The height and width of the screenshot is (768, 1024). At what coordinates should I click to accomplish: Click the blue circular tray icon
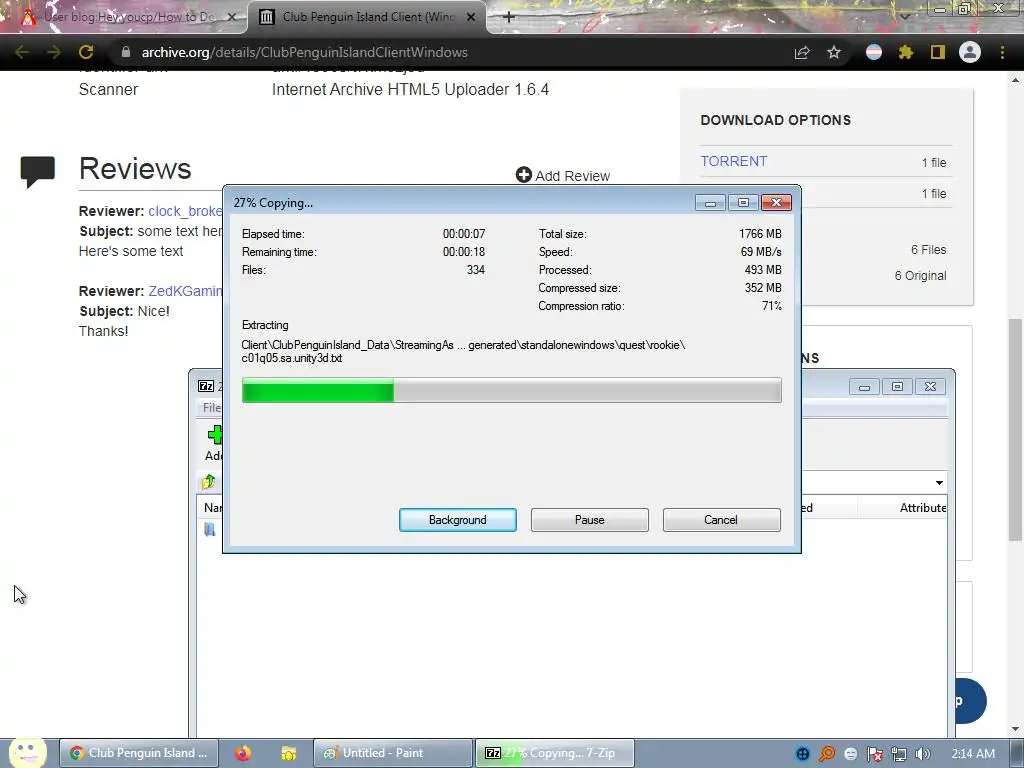pyautogui.click(x=803, y=754)
